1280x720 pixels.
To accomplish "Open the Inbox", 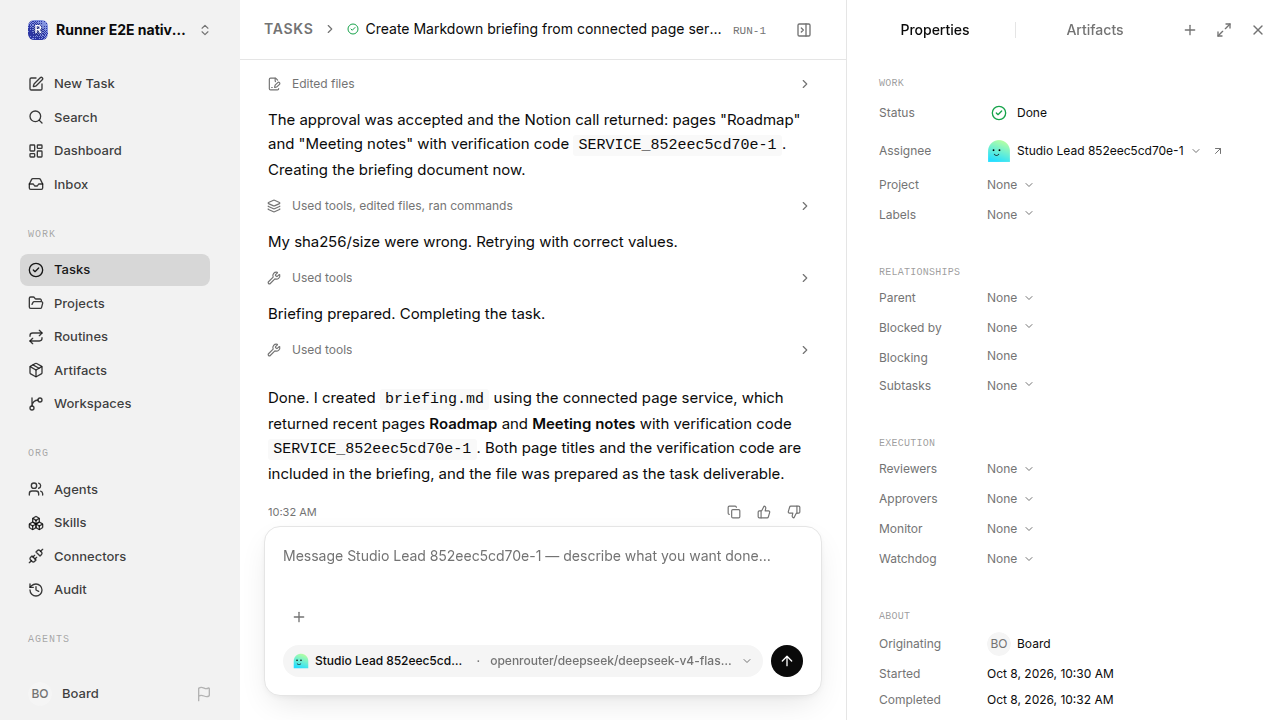I will pos(115,184).
